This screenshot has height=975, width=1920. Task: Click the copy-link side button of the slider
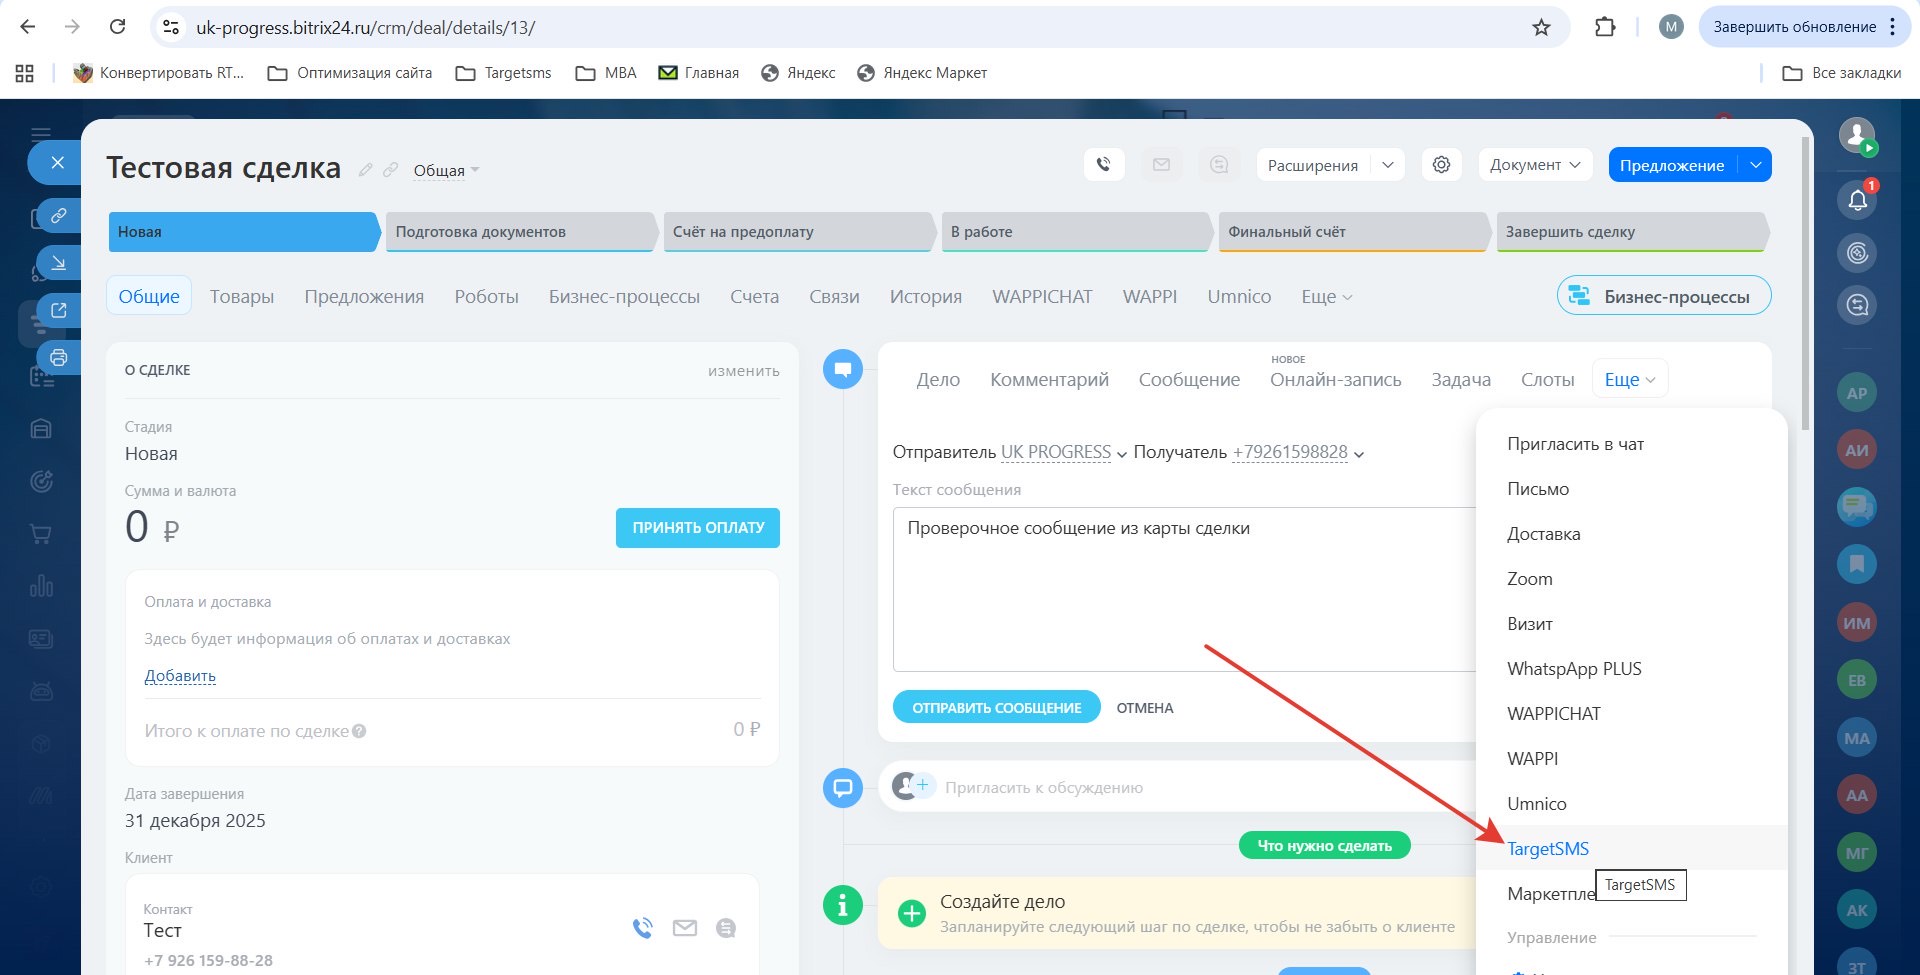pos(59,215)
